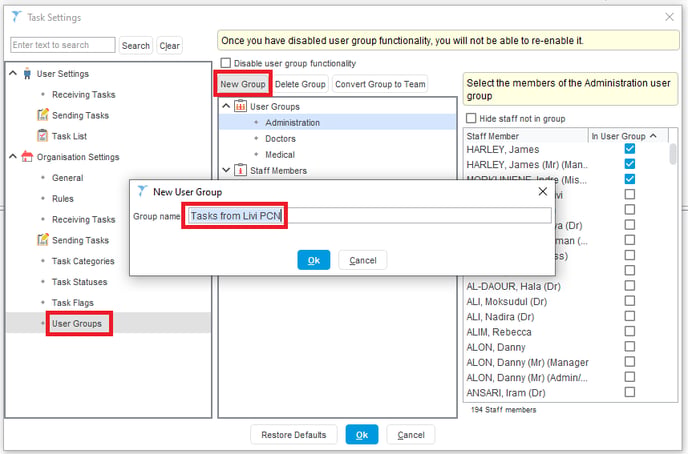Click the Task Settings window logo icon

tap(16, 17)
